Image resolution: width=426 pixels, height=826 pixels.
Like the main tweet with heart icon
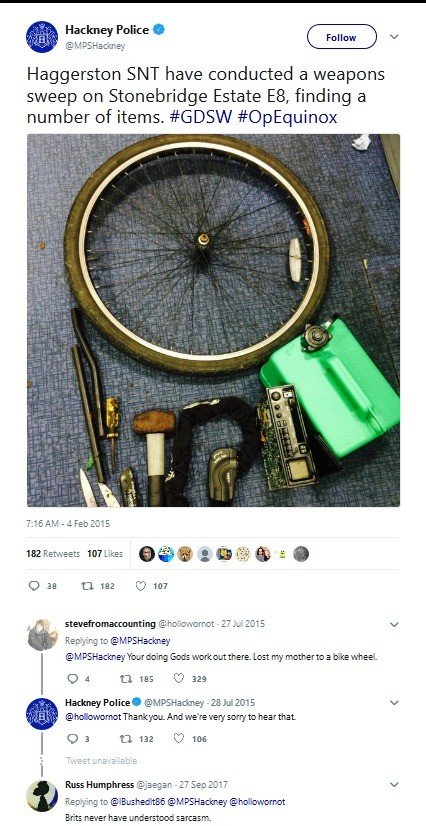click(141, 586)
